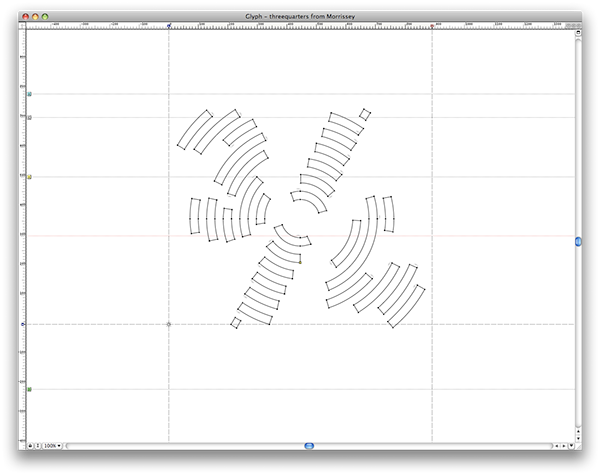The height and width of the screenshot is (475, 600).
Task: Click the up-down meter button beside zoom
Action: tap(38, 446)
